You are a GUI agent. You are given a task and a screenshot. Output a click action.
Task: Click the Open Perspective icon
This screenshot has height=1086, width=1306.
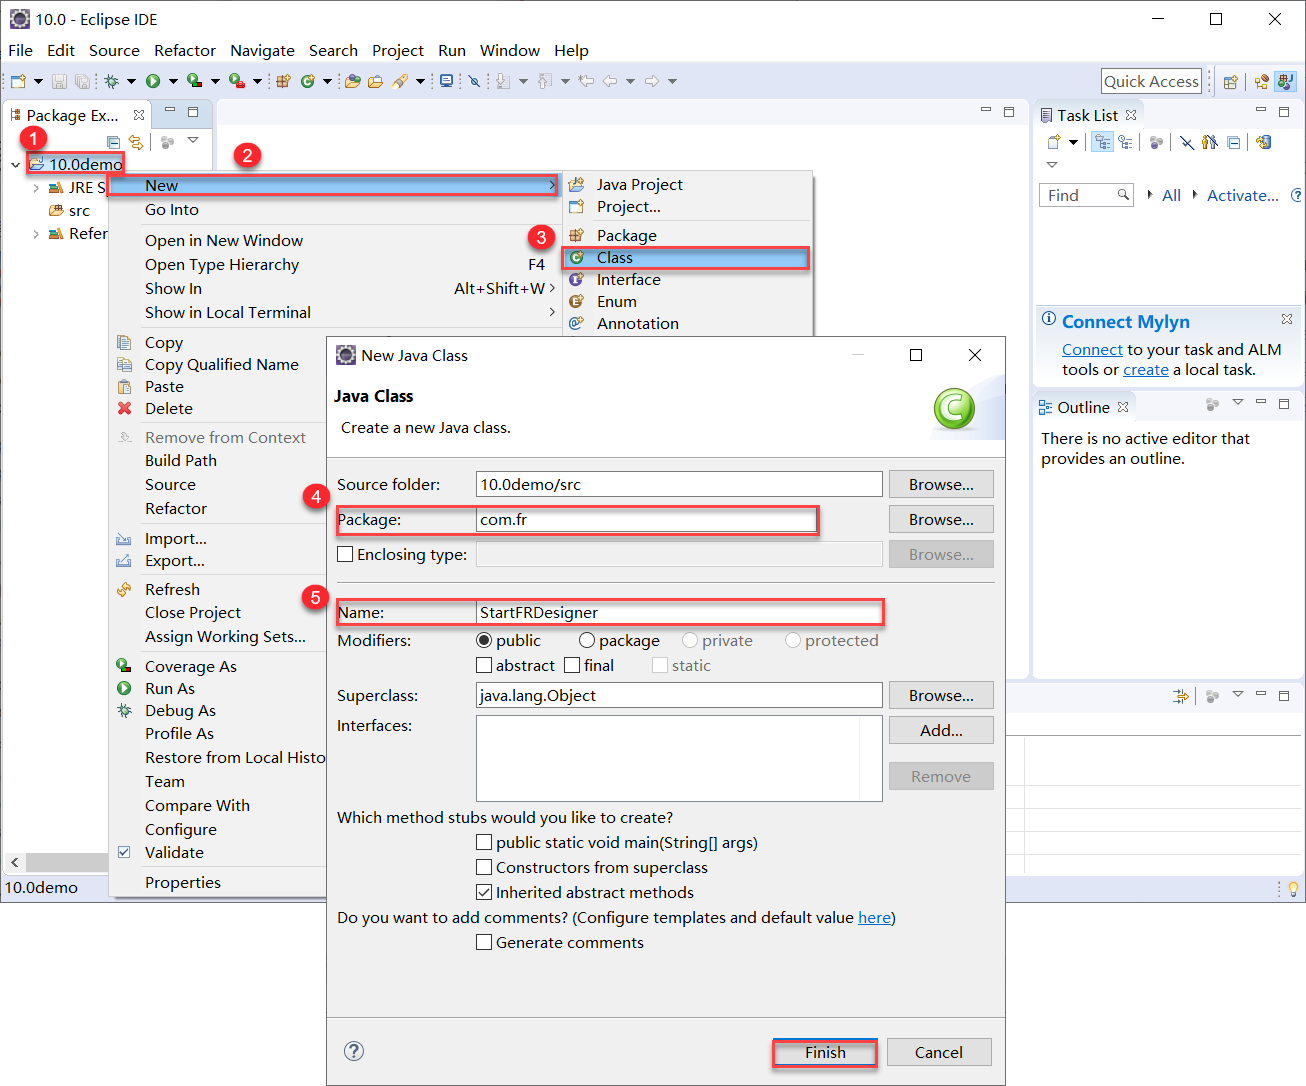click(1231, 82)
